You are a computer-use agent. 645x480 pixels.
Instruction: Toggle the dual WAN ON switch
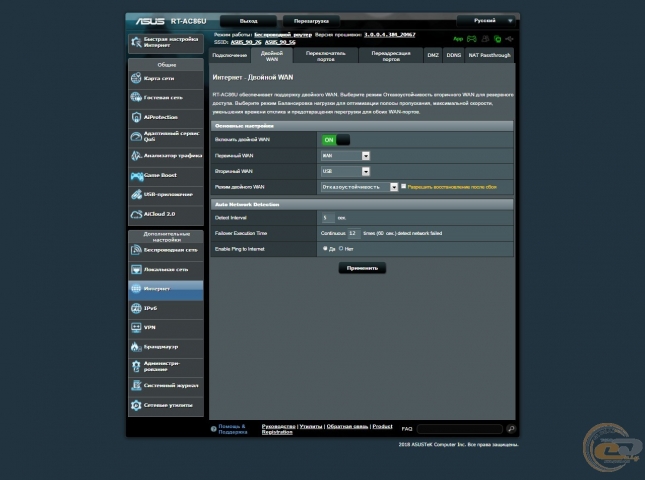[x=336, y=140]
